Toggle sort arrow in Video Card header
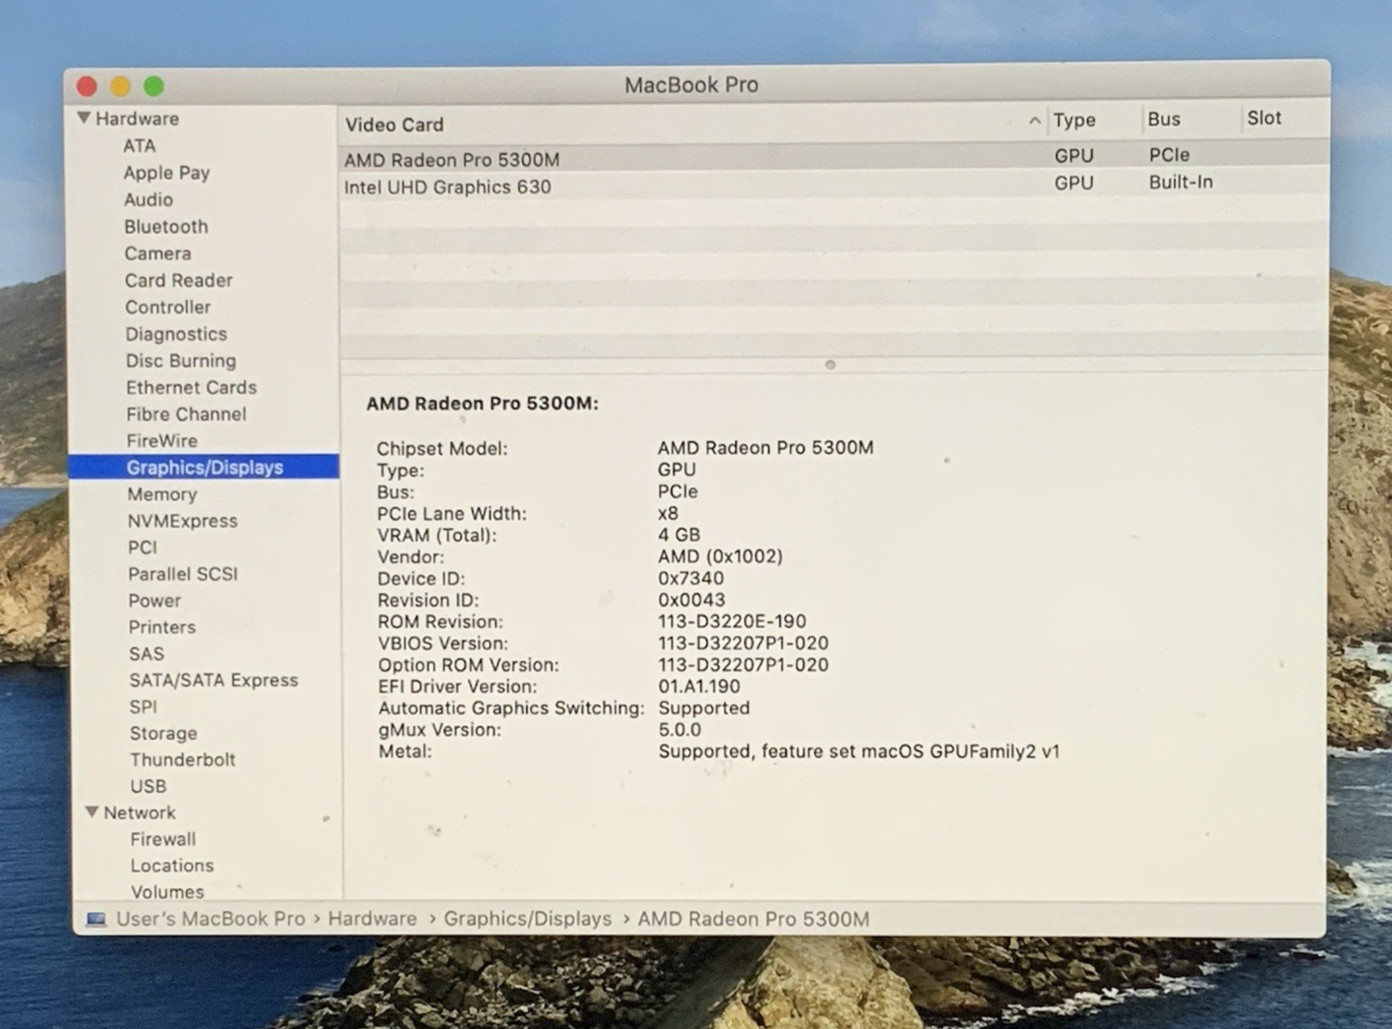 coord(1034,121)
